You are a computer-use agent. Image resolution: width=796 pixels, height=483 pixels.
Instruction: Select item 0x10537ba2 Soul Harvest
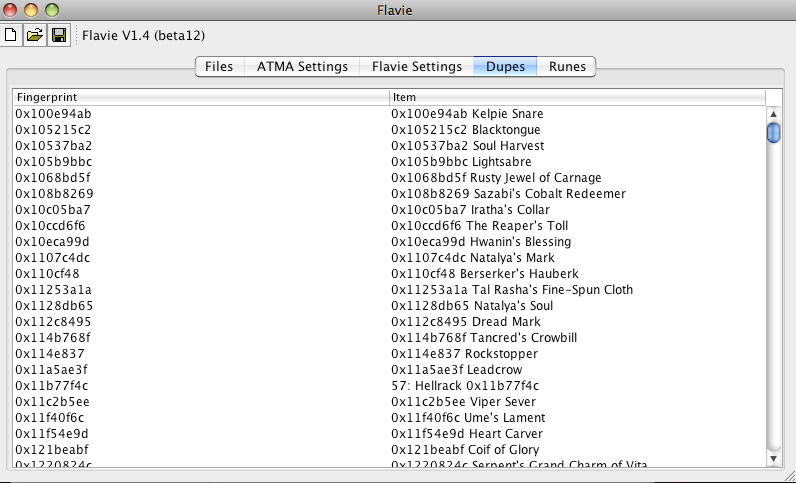point(468,146)
